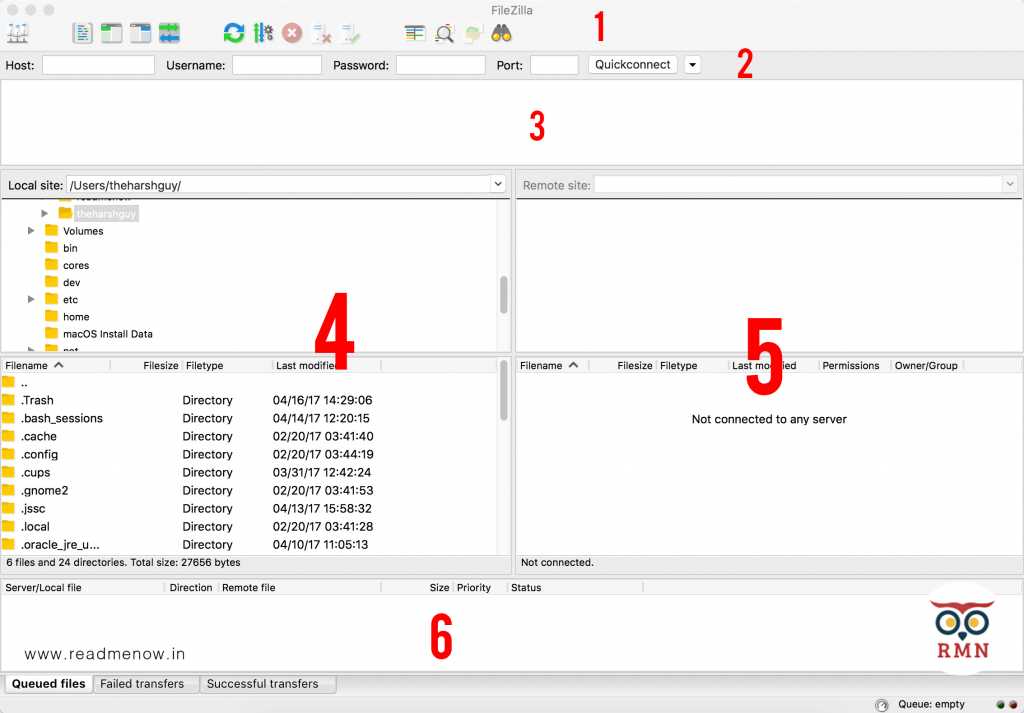Click inside the Host input field
The image size is (1024, 713).
pos(98,64)
